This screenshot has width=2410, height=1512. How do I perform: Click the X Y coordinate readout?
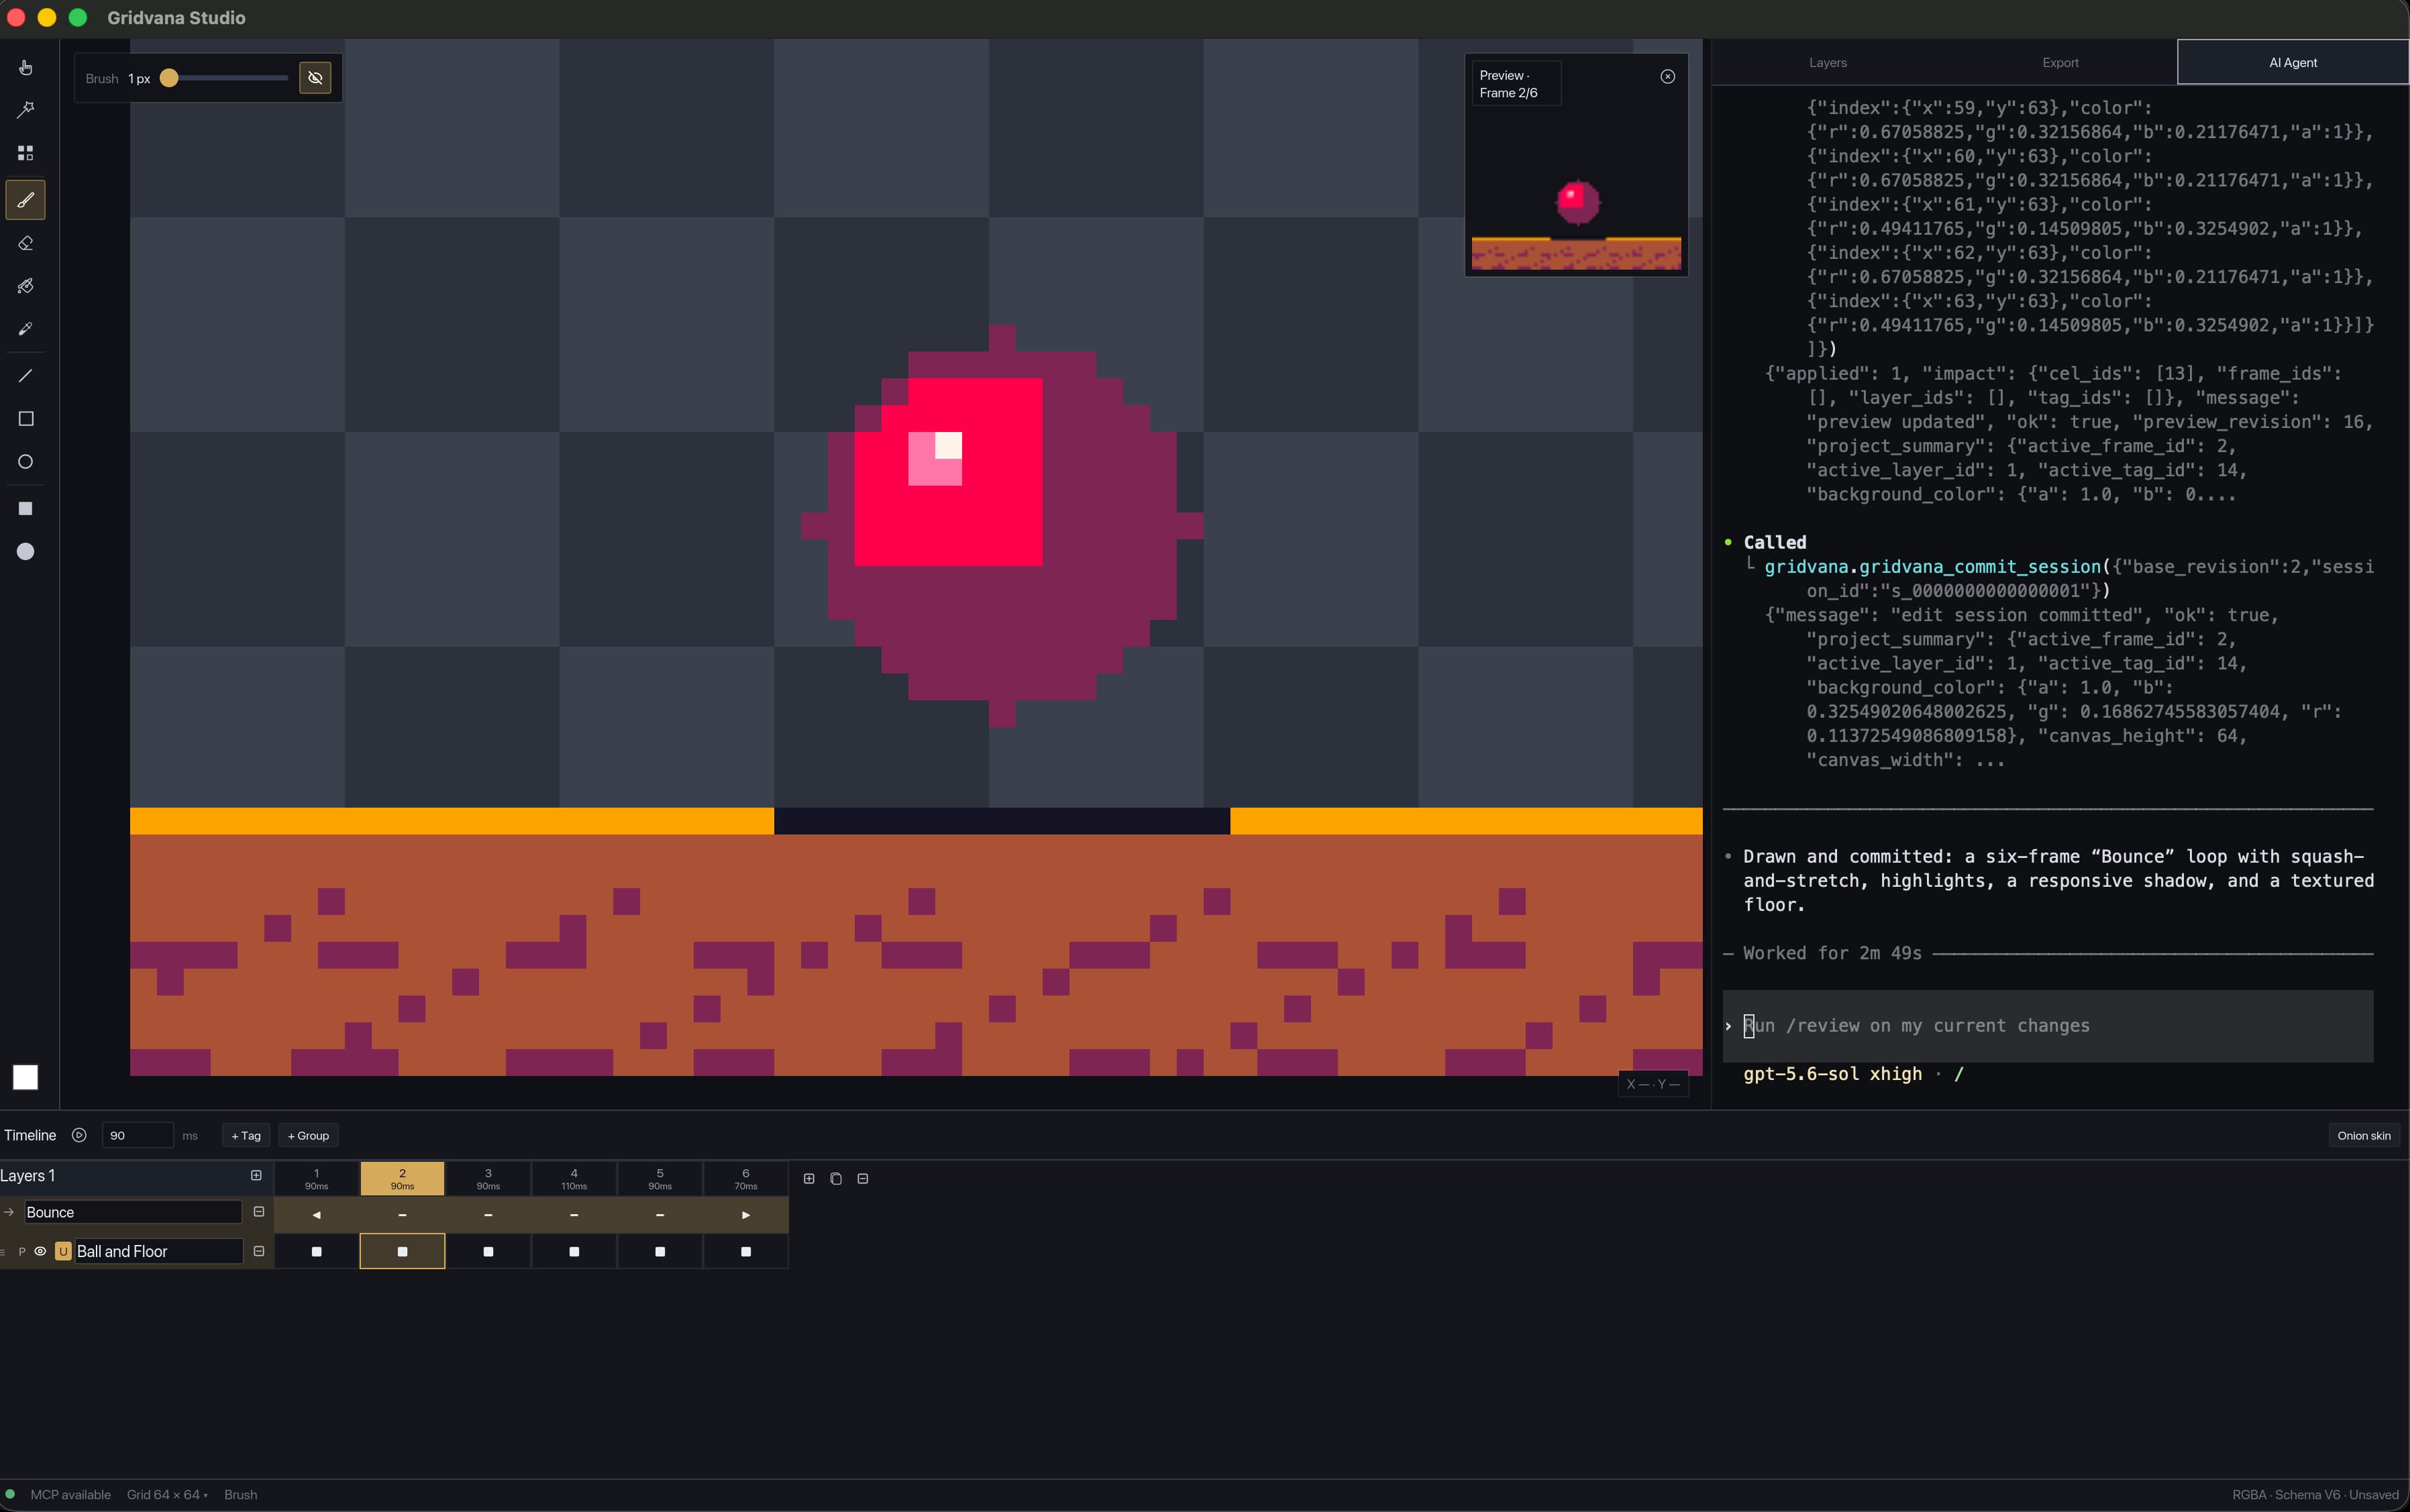click(1653, 1084)
